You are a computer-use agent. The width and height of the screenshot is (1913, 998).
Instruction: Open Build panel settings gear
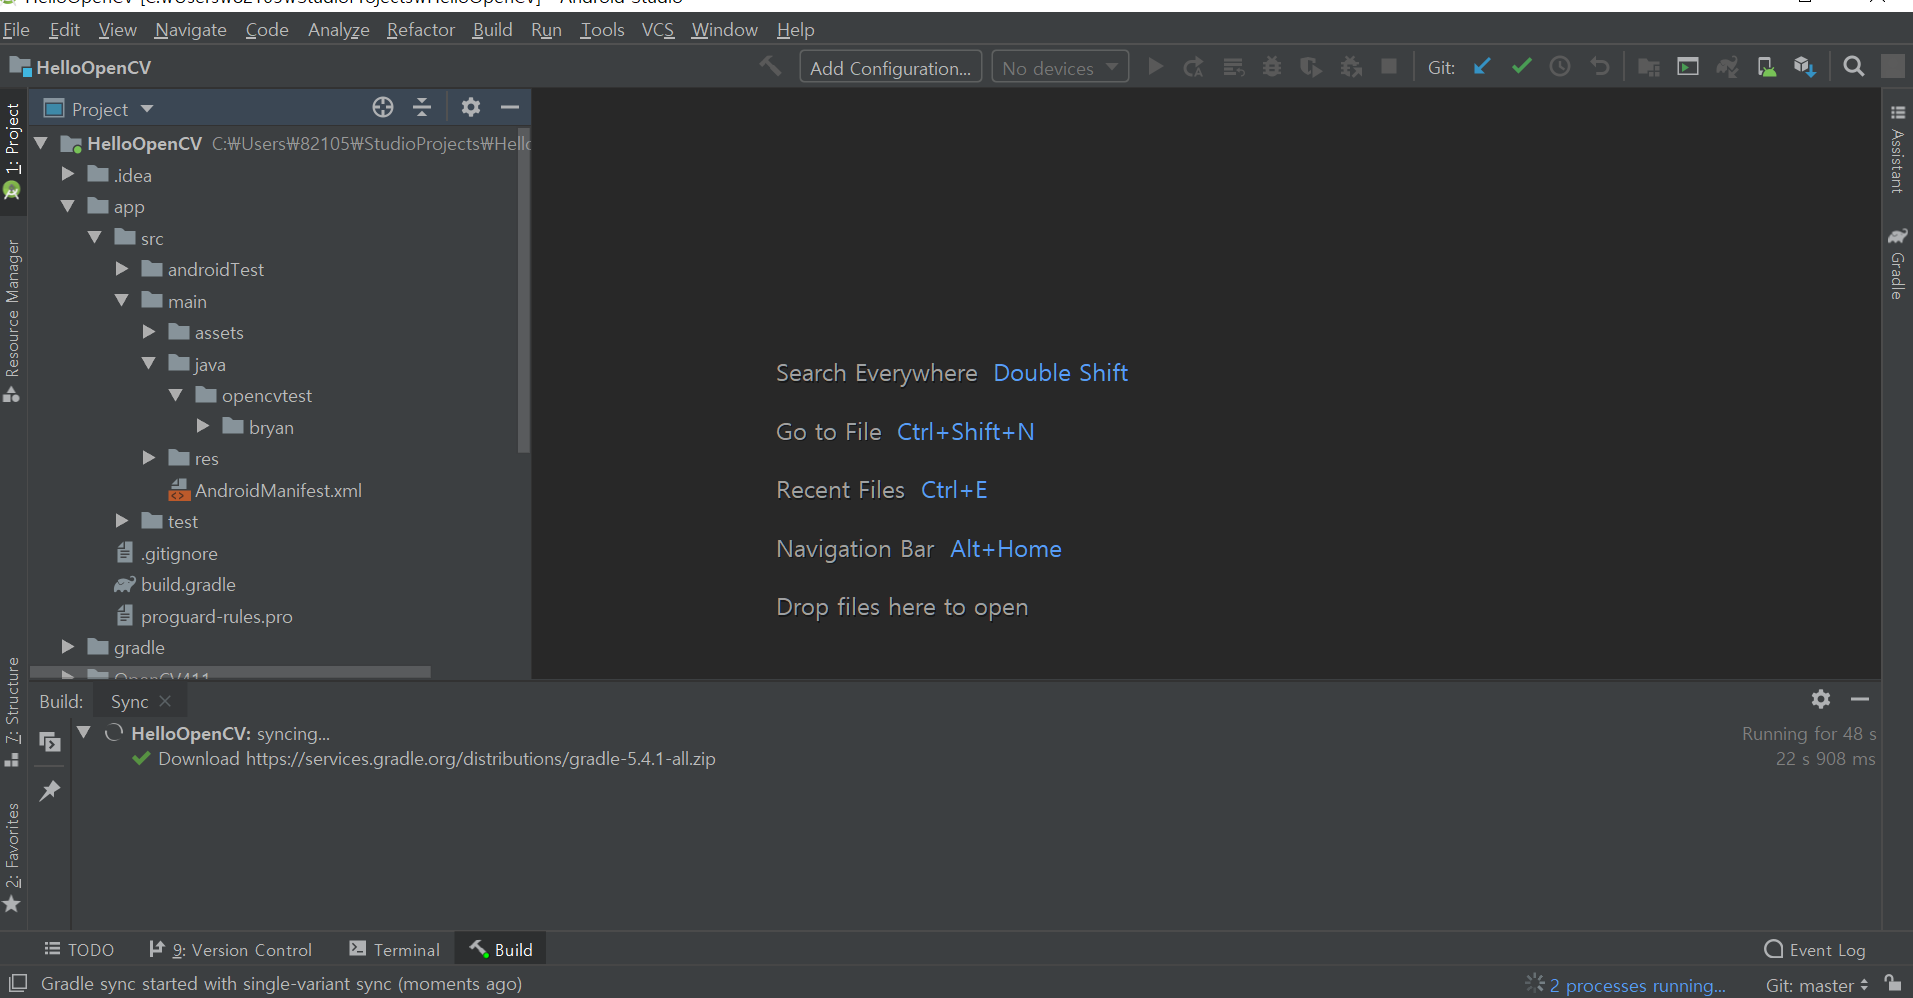(x=1821, y=699)
